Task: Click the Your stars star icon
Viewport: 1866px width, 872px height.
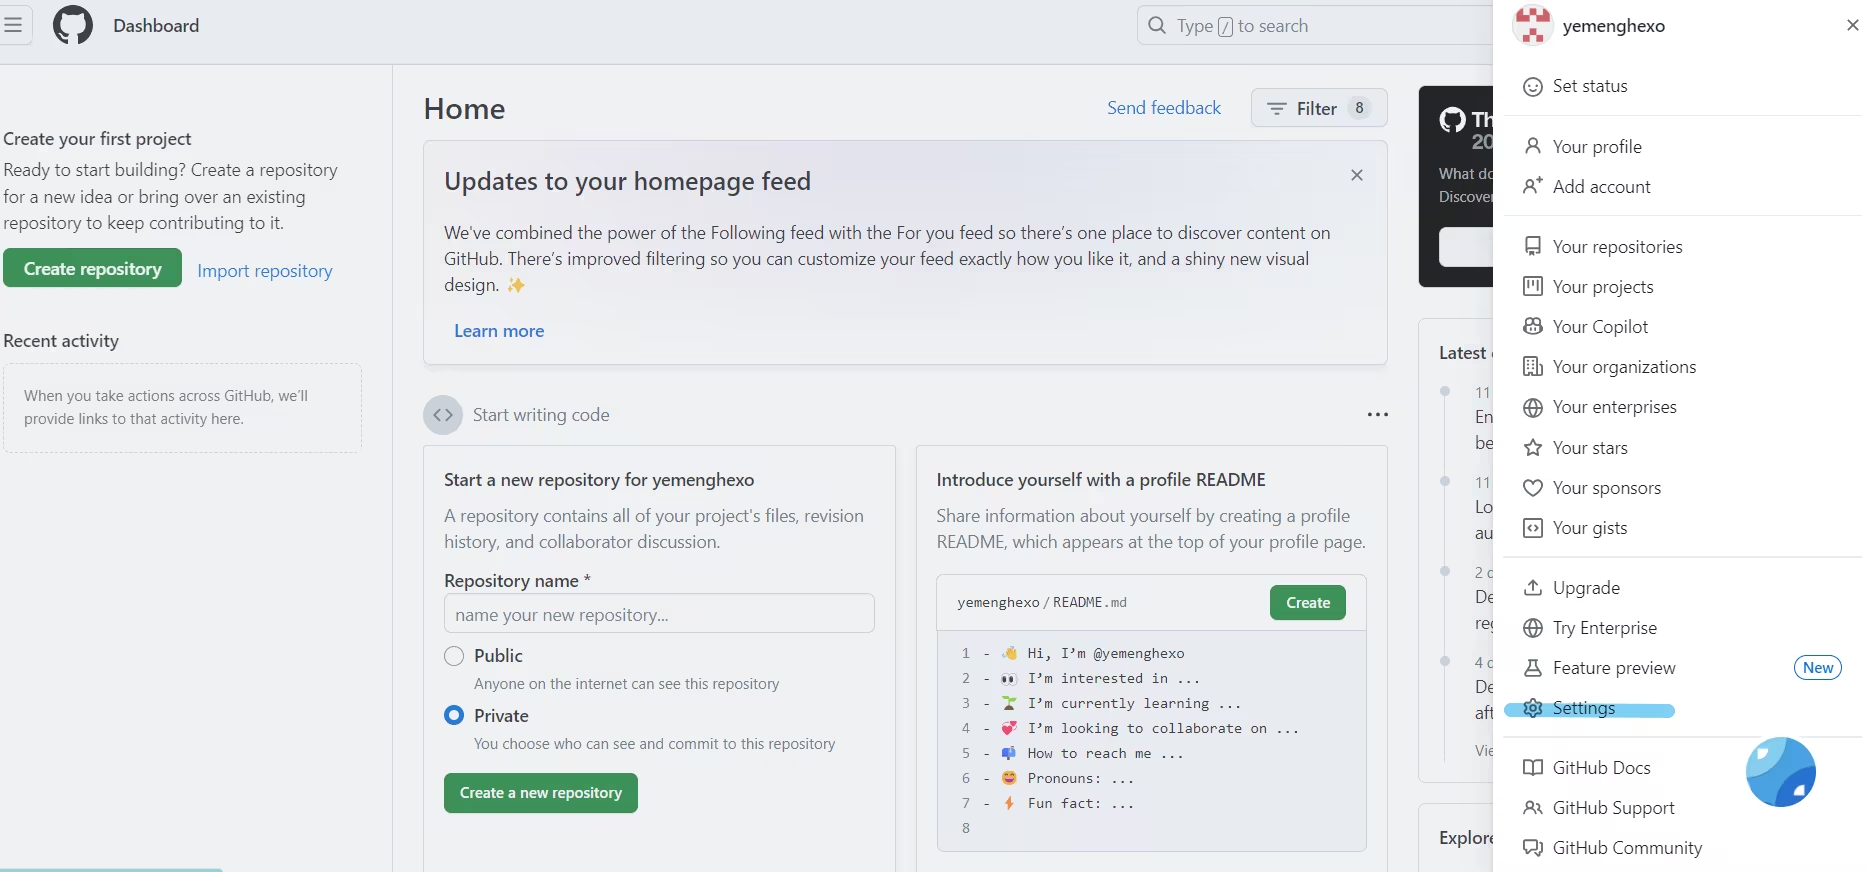Action: (x=1532, y=448)
